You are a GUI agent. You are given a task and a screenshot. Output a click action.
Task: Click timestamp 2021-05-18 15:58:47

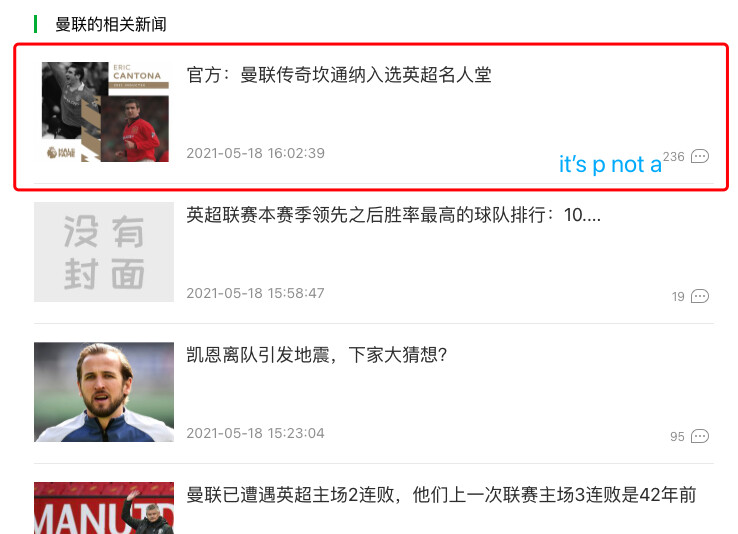point(256,293)
